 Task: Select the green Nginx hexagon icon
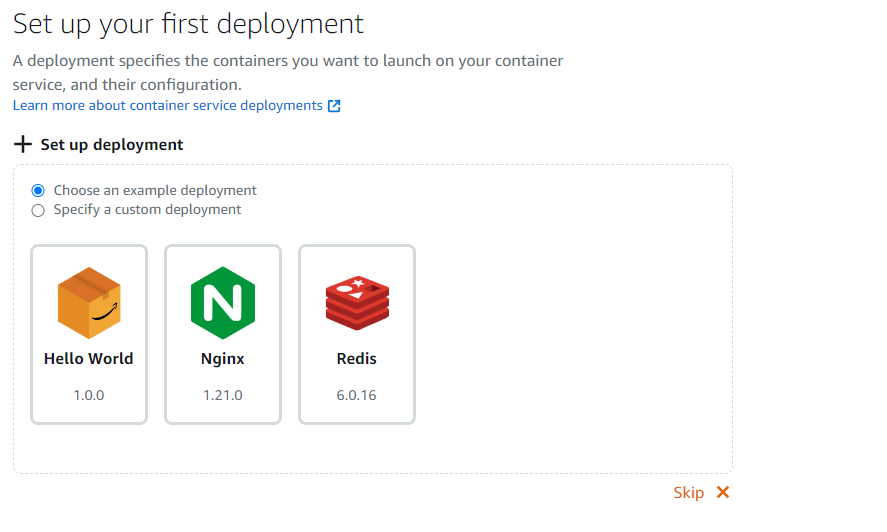223,303
